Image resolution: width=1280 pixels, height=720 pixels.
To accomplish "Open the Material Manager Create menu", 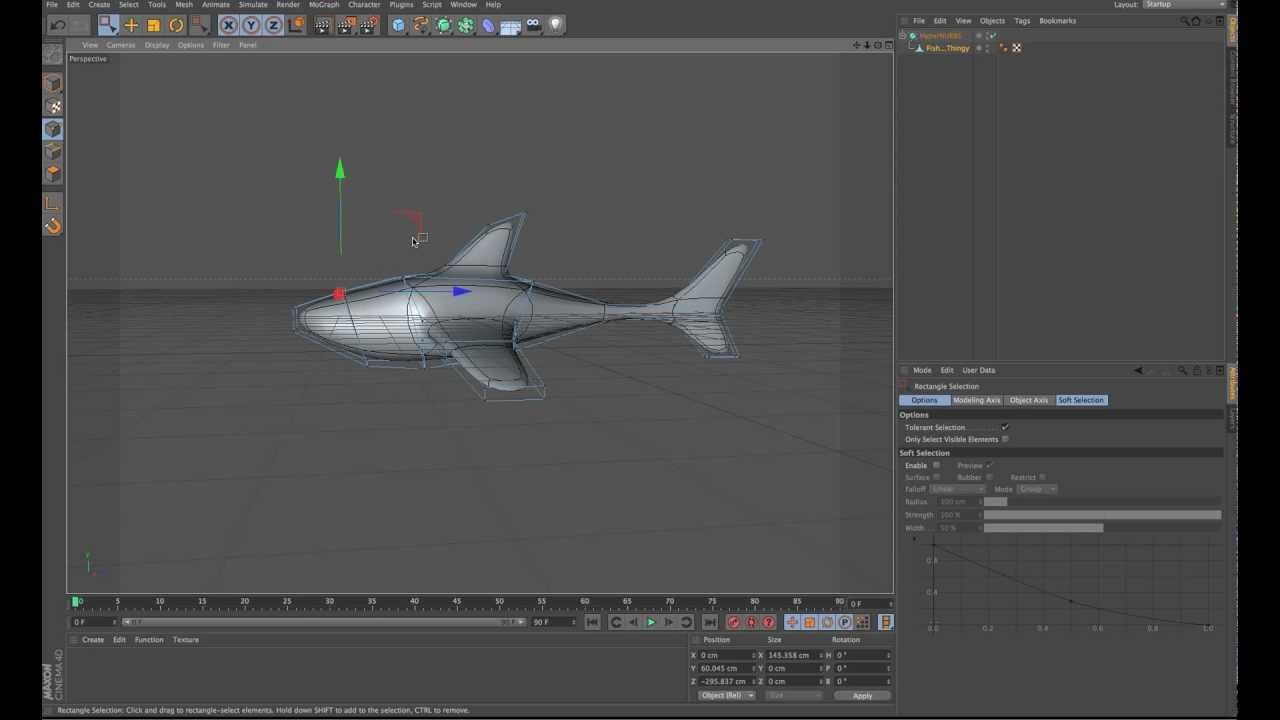I will 93,640.
